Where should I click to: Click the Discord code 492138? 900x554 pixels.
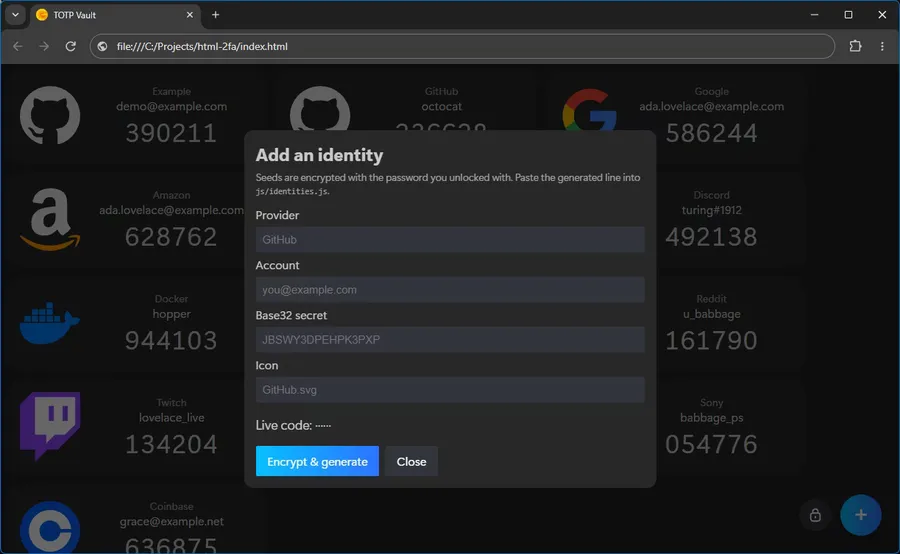coord(711,237)
